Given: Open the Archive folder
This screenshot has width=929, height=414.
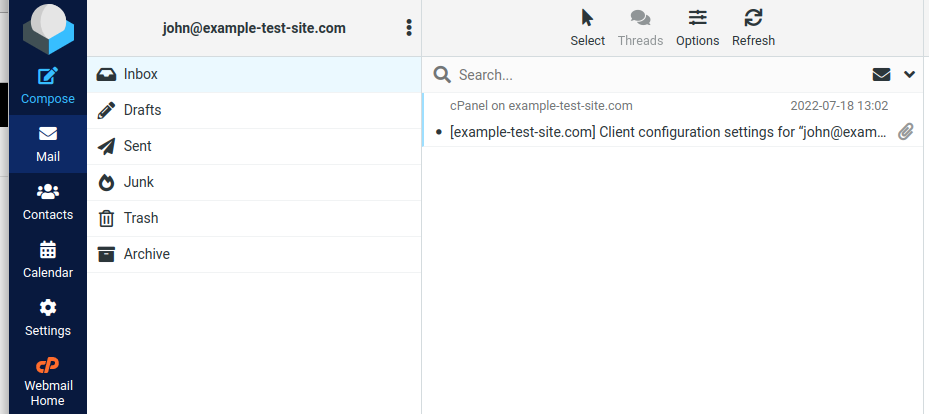Looking at the screenshot, I should pos(146,254).
